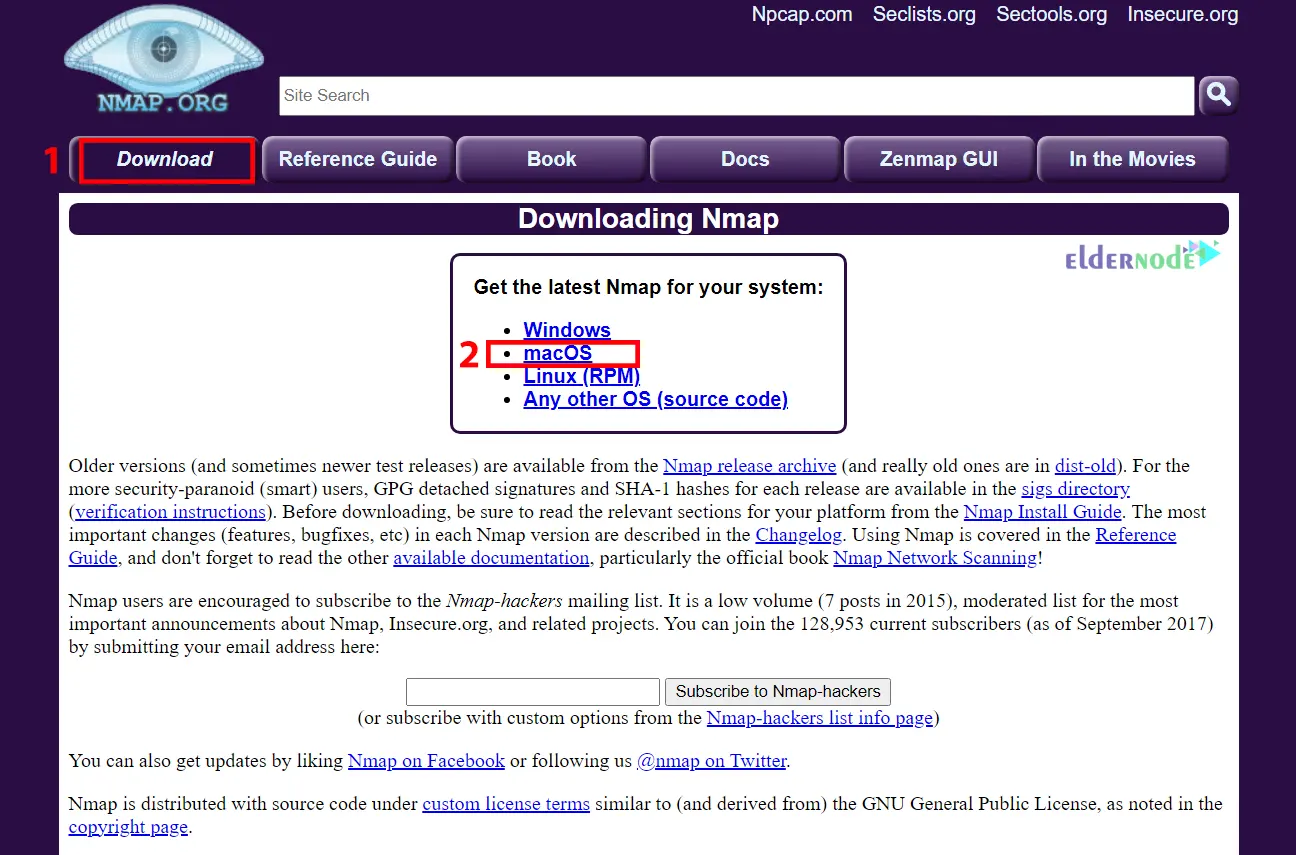Open the Seclists.org link

(x=924, y=14)
